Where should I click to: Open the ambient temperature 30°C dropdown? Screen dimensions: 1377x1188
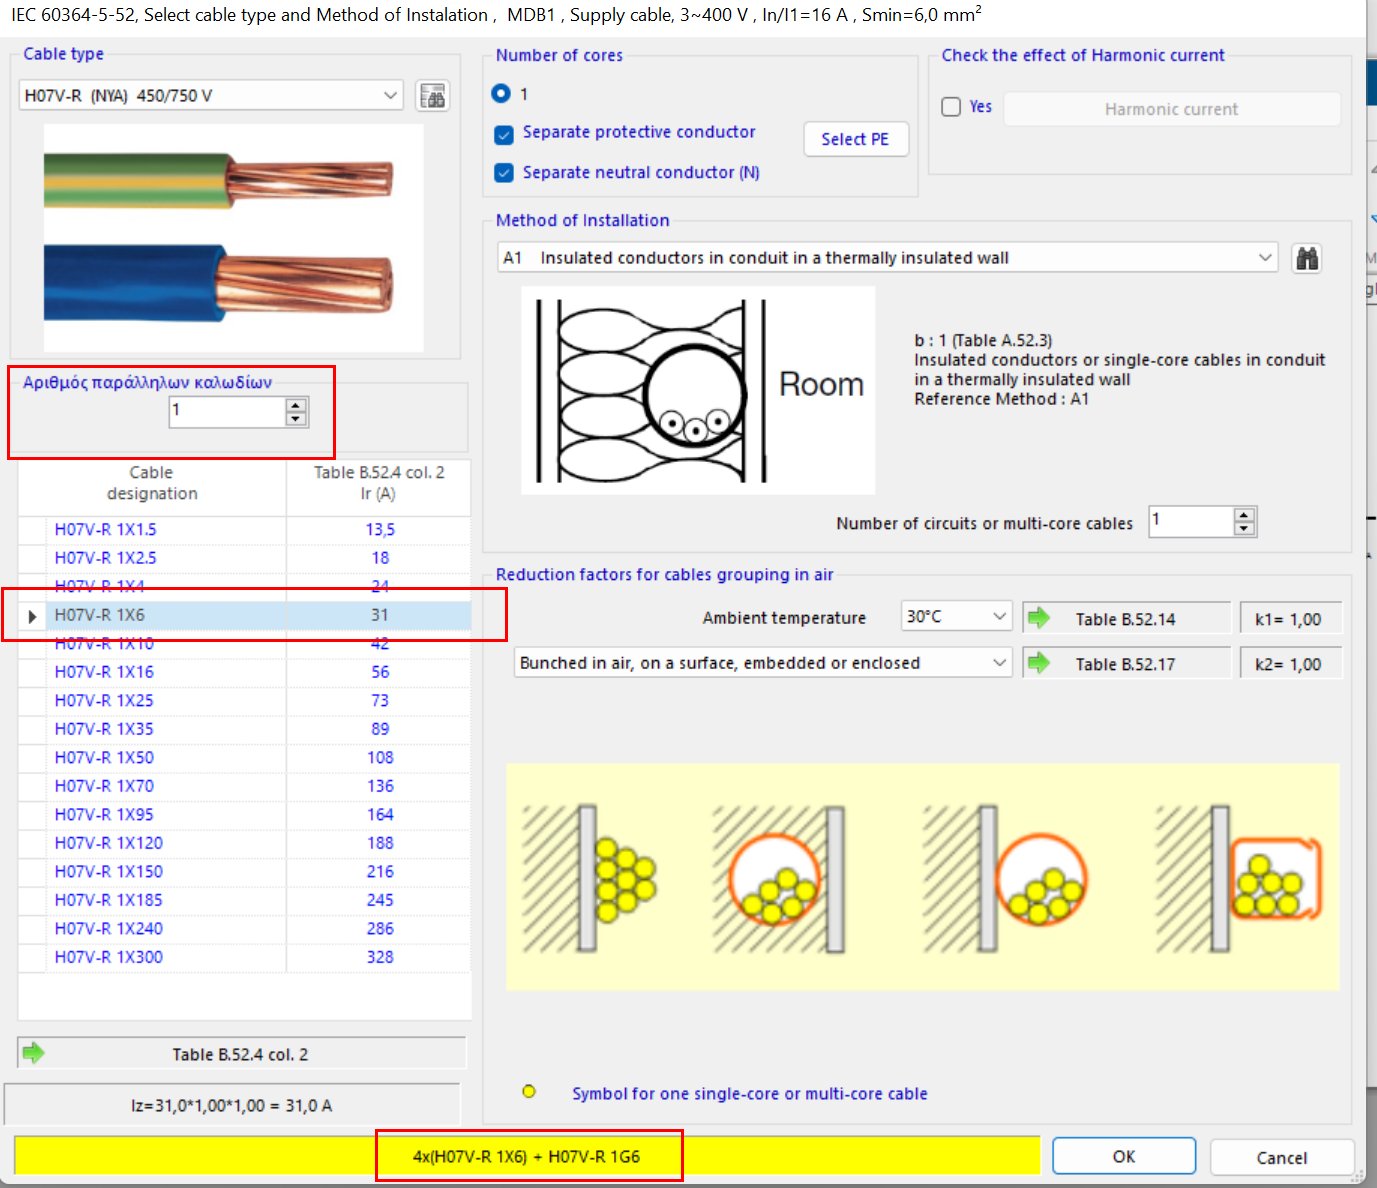point(999,616)
